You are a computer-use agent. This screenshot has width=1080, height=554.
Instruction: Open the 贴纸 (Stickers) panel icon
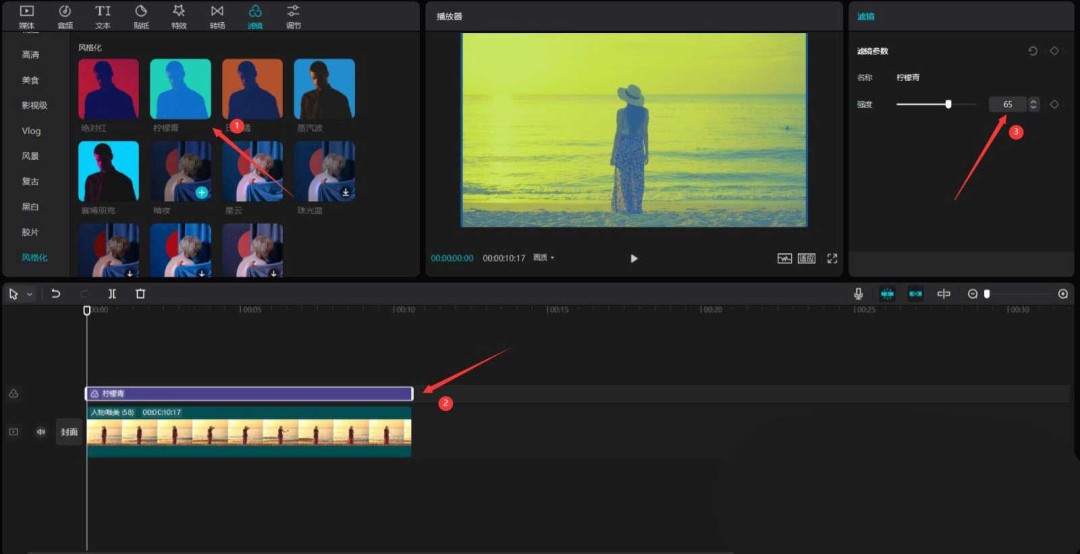pos(141,15)
